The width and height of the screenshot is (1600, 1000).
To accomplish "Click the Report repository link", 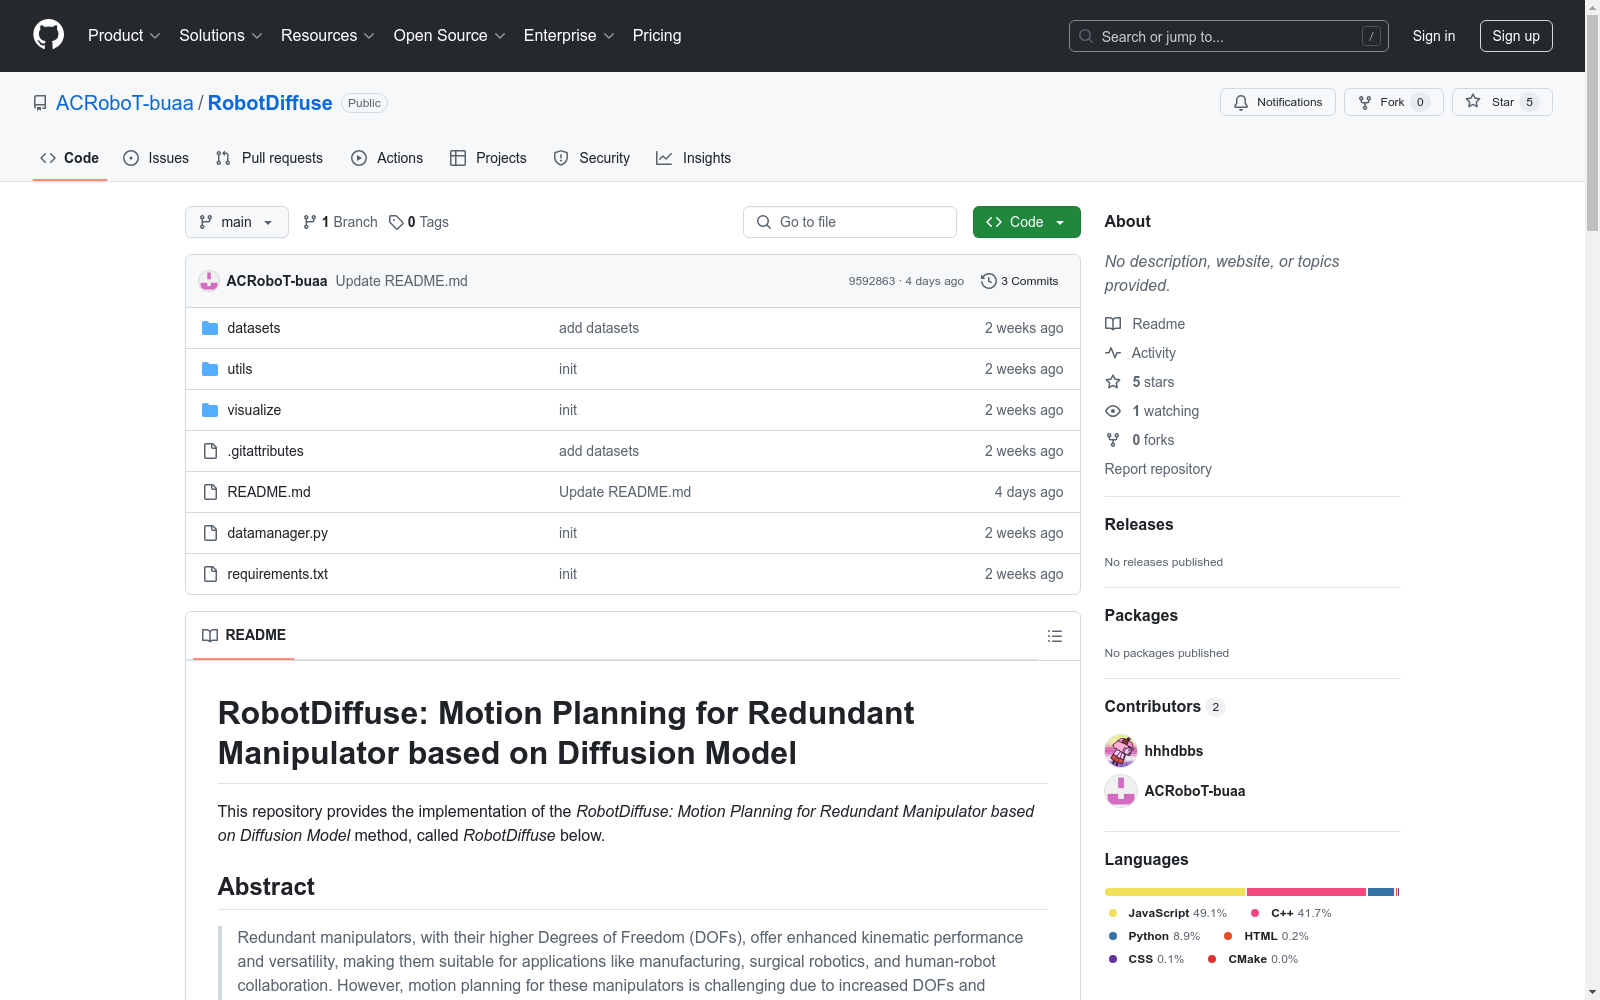I will (x=1158, y=469).
